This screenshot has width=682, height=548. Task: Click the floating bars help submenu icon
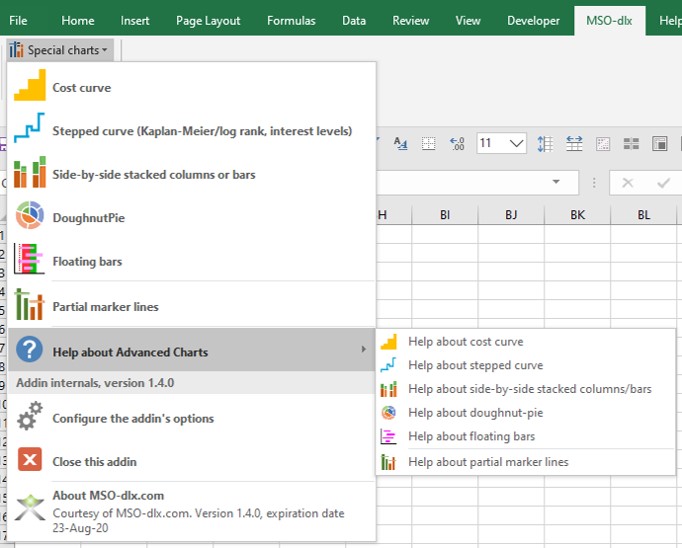click(388, 436)
